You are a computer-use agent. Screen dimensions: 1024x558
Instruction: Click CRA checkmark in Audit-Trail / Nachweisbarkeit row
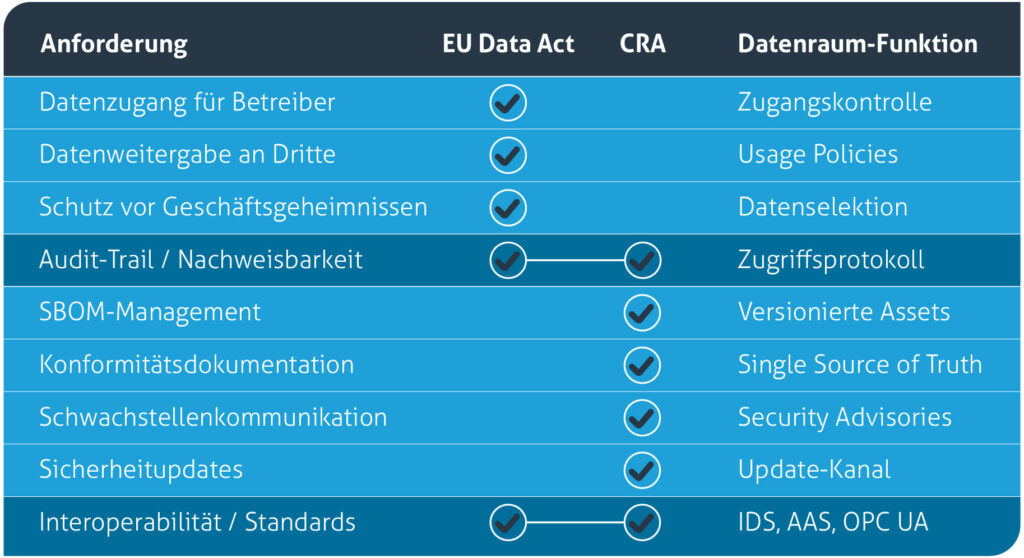point(643,260)
